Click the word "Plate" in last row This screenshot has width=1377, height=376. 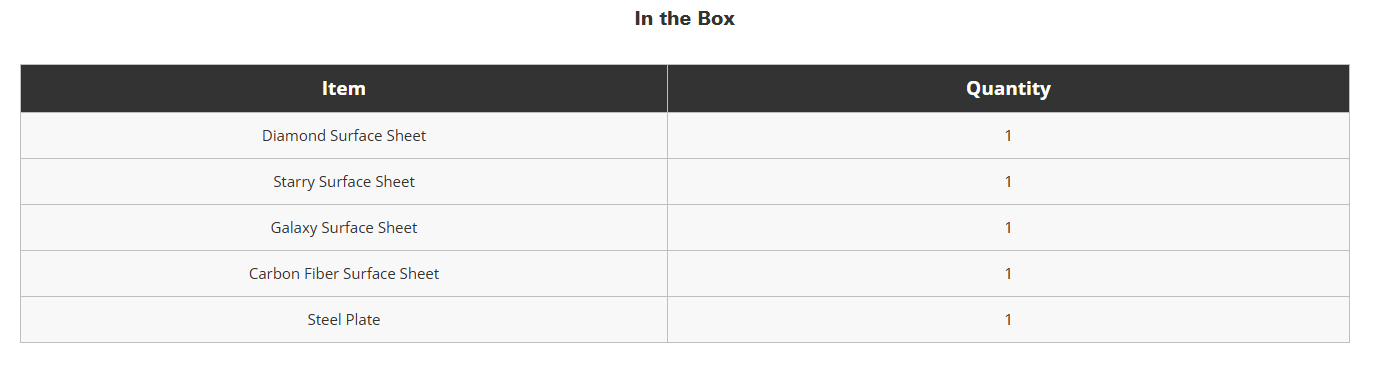coord(362,320)
